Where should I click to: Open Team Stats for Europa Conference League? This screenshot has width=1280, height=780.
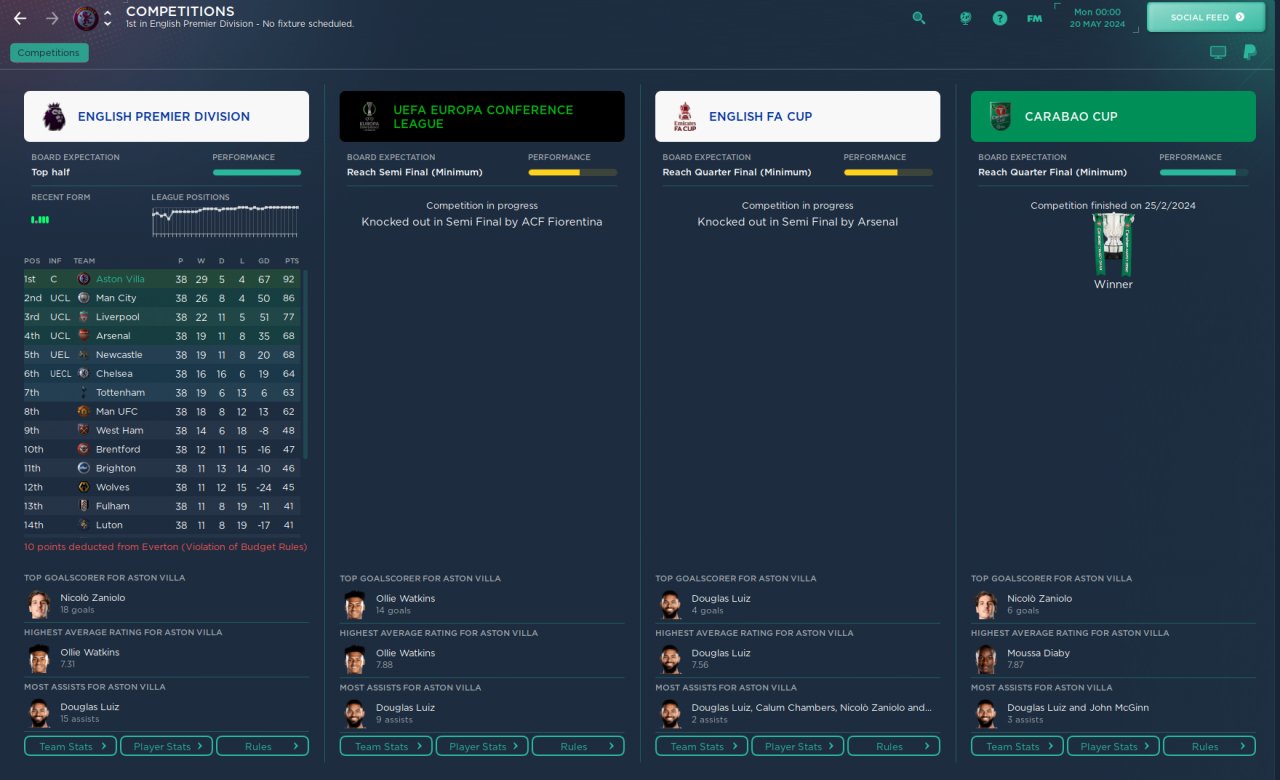387,746
